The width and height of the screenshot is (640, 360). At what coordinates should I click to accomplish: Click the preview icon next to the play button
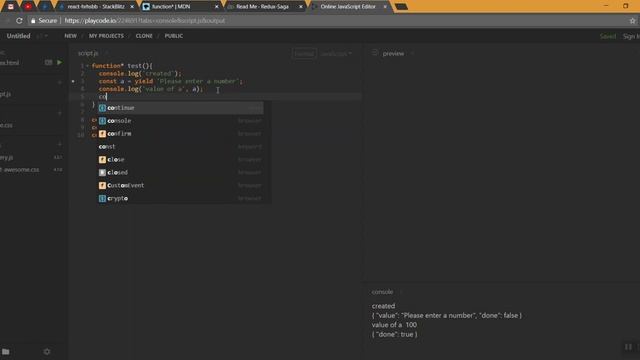pyautogui.click(x=48, y=62)
